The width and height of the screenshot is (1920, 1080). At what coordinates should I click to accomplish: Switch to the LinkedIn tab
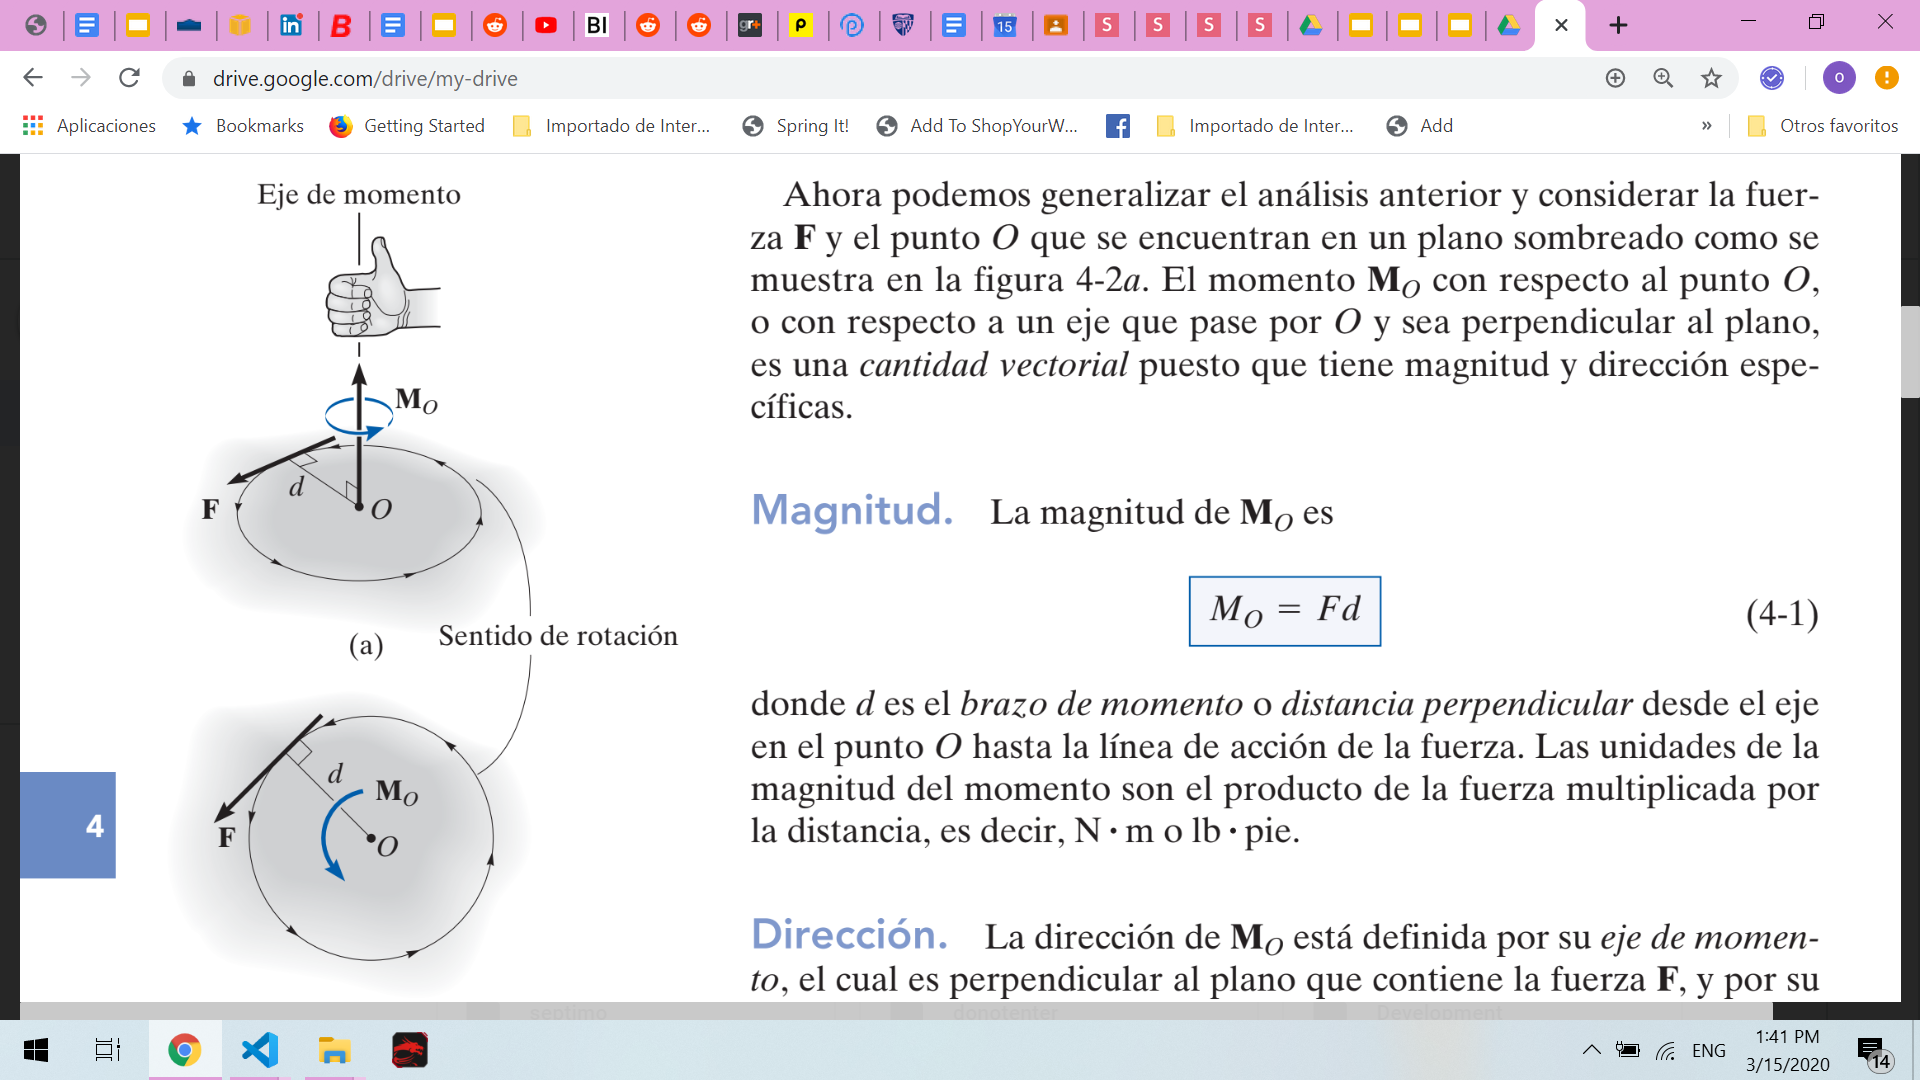(x=291, y=25)
